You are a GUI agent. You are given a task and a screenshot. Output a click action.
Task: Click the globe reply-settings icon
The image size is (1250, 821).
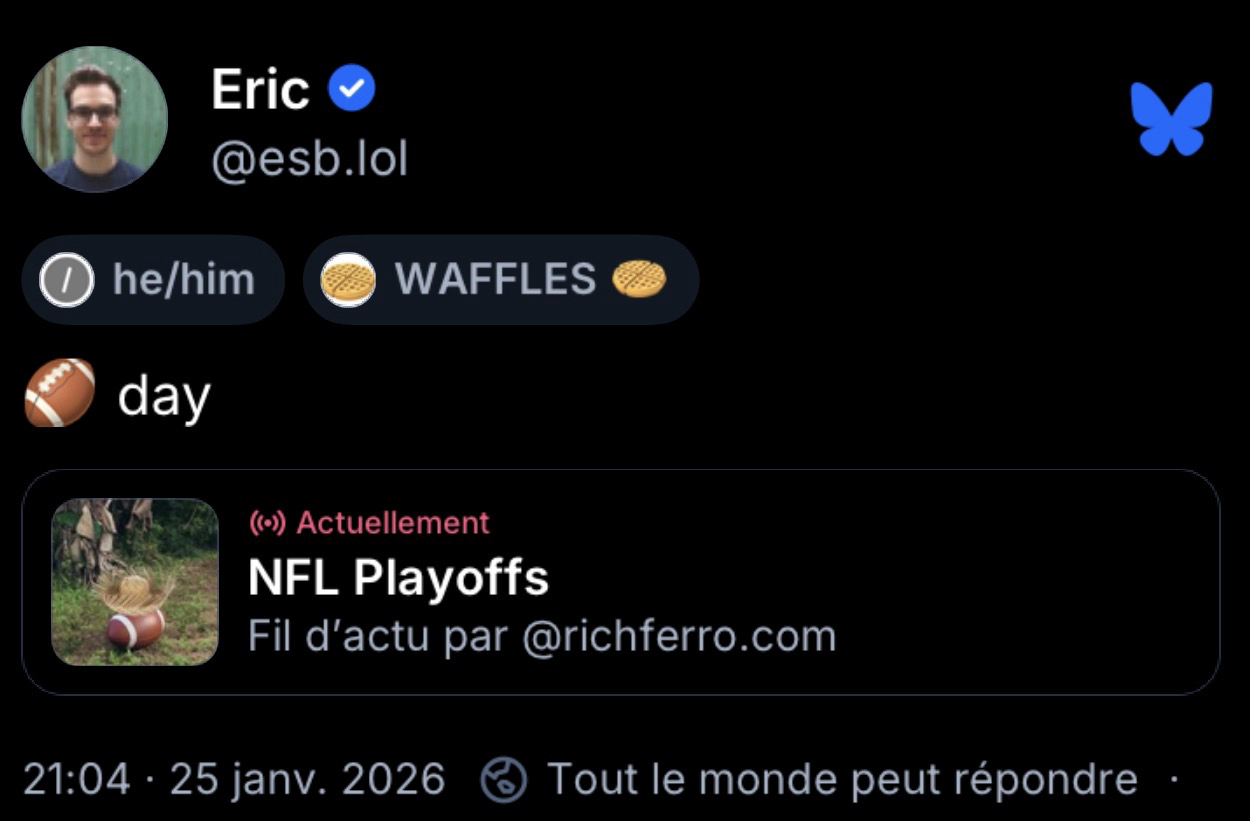coord(504,780)
